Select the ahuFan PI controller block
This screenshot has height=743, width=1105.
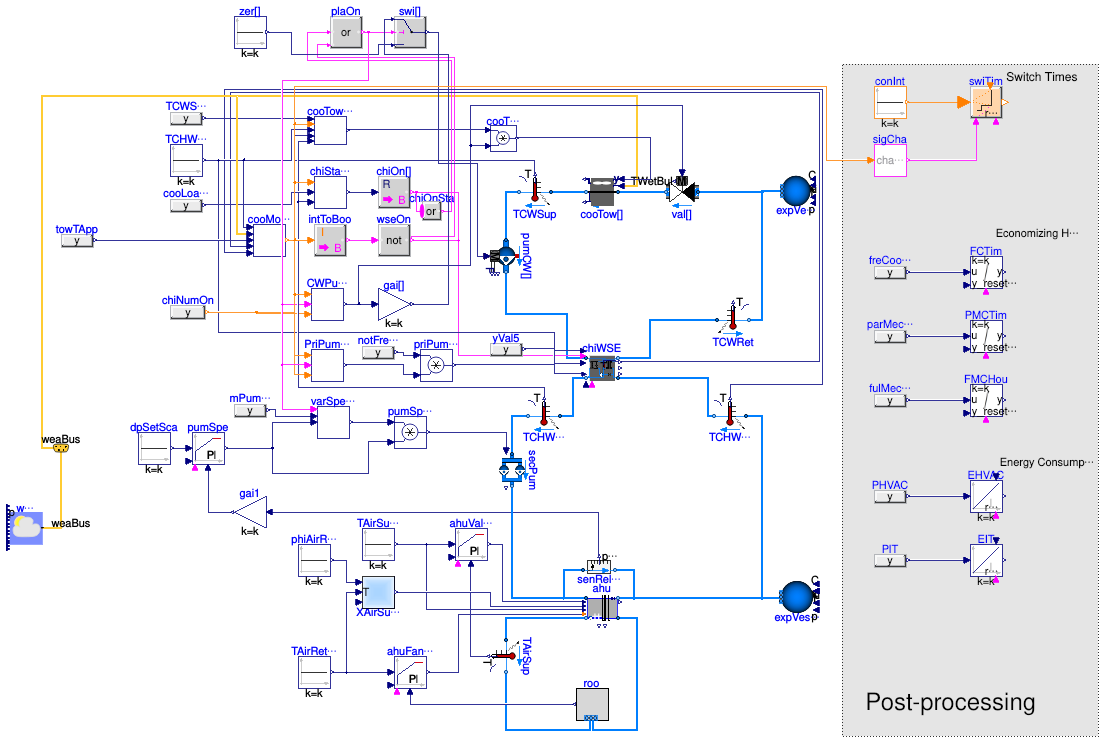(x=410, y=673)
